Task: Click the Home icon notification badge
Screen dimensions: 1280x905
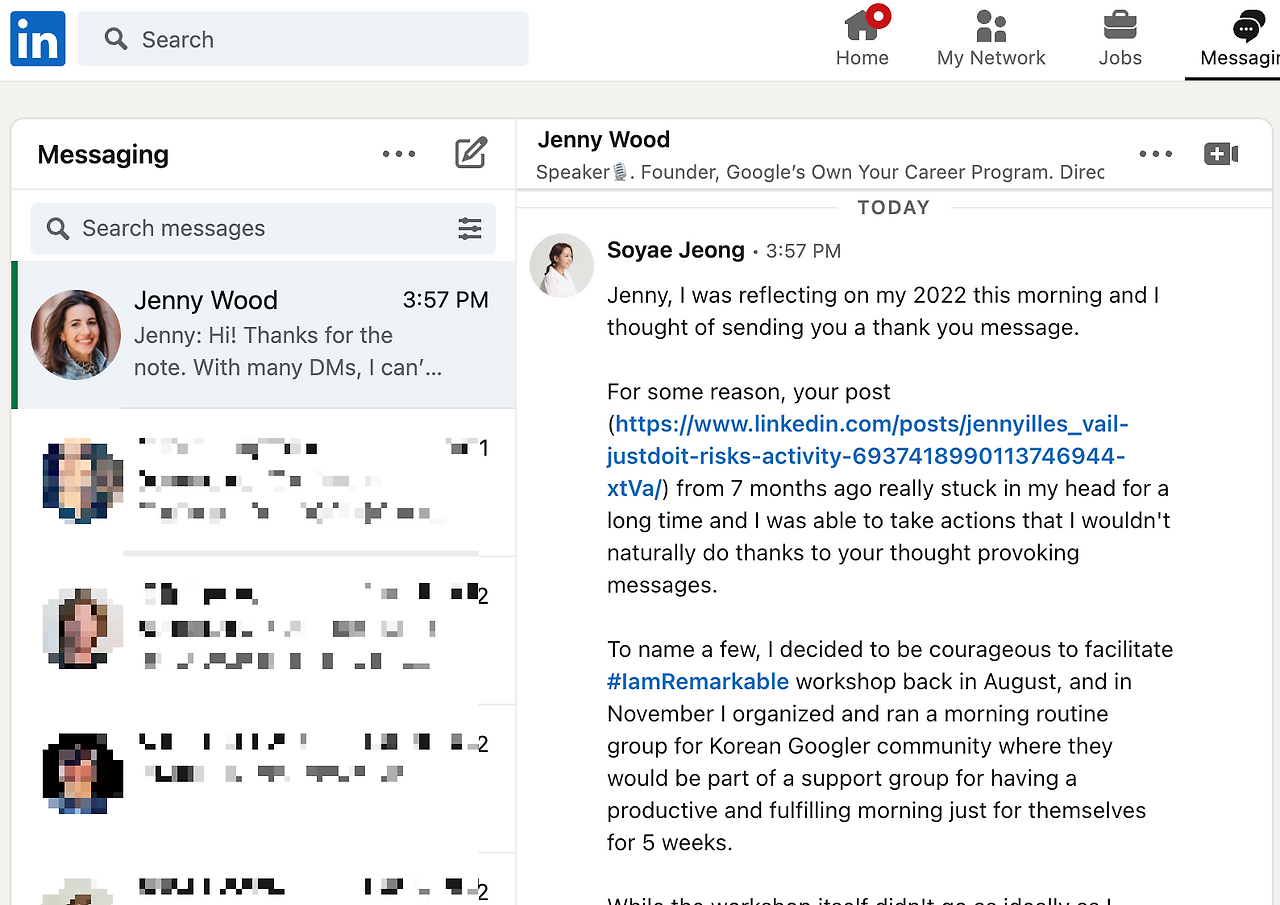Action: click(x=878, y=16)
